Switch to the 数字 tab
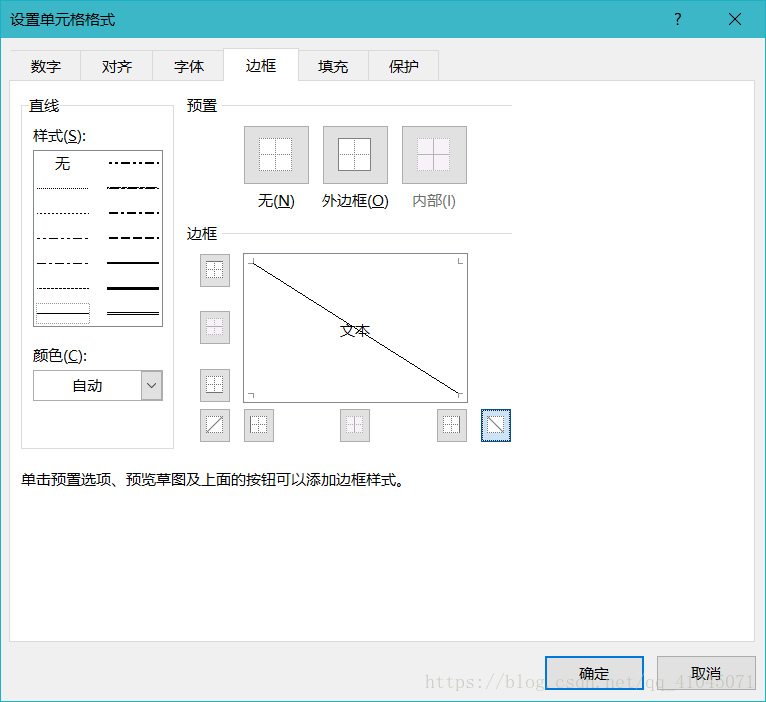Viewport: 766px width, 702px height. pos(45,66)
